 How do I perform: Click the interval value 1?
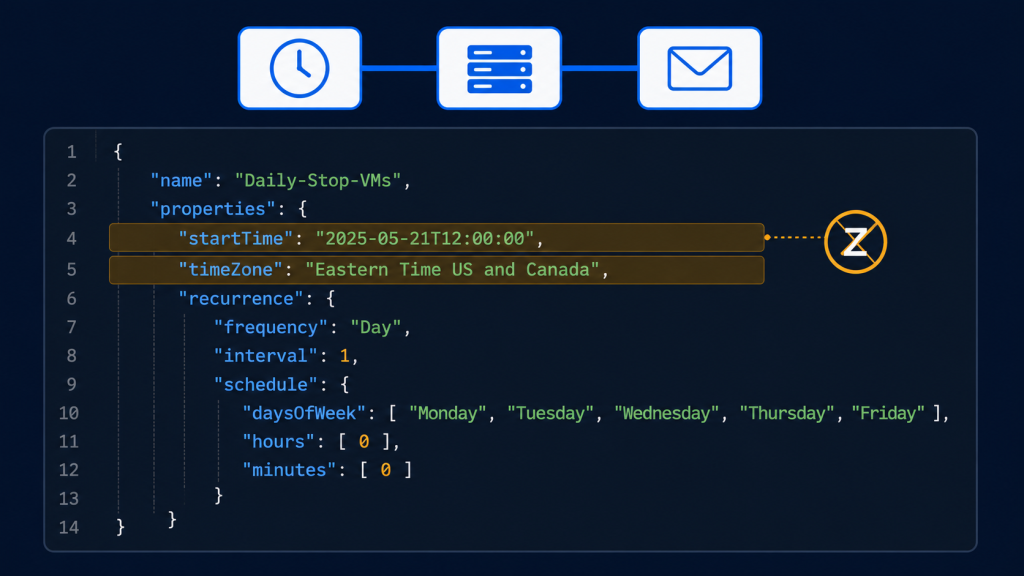click(344, 356)
